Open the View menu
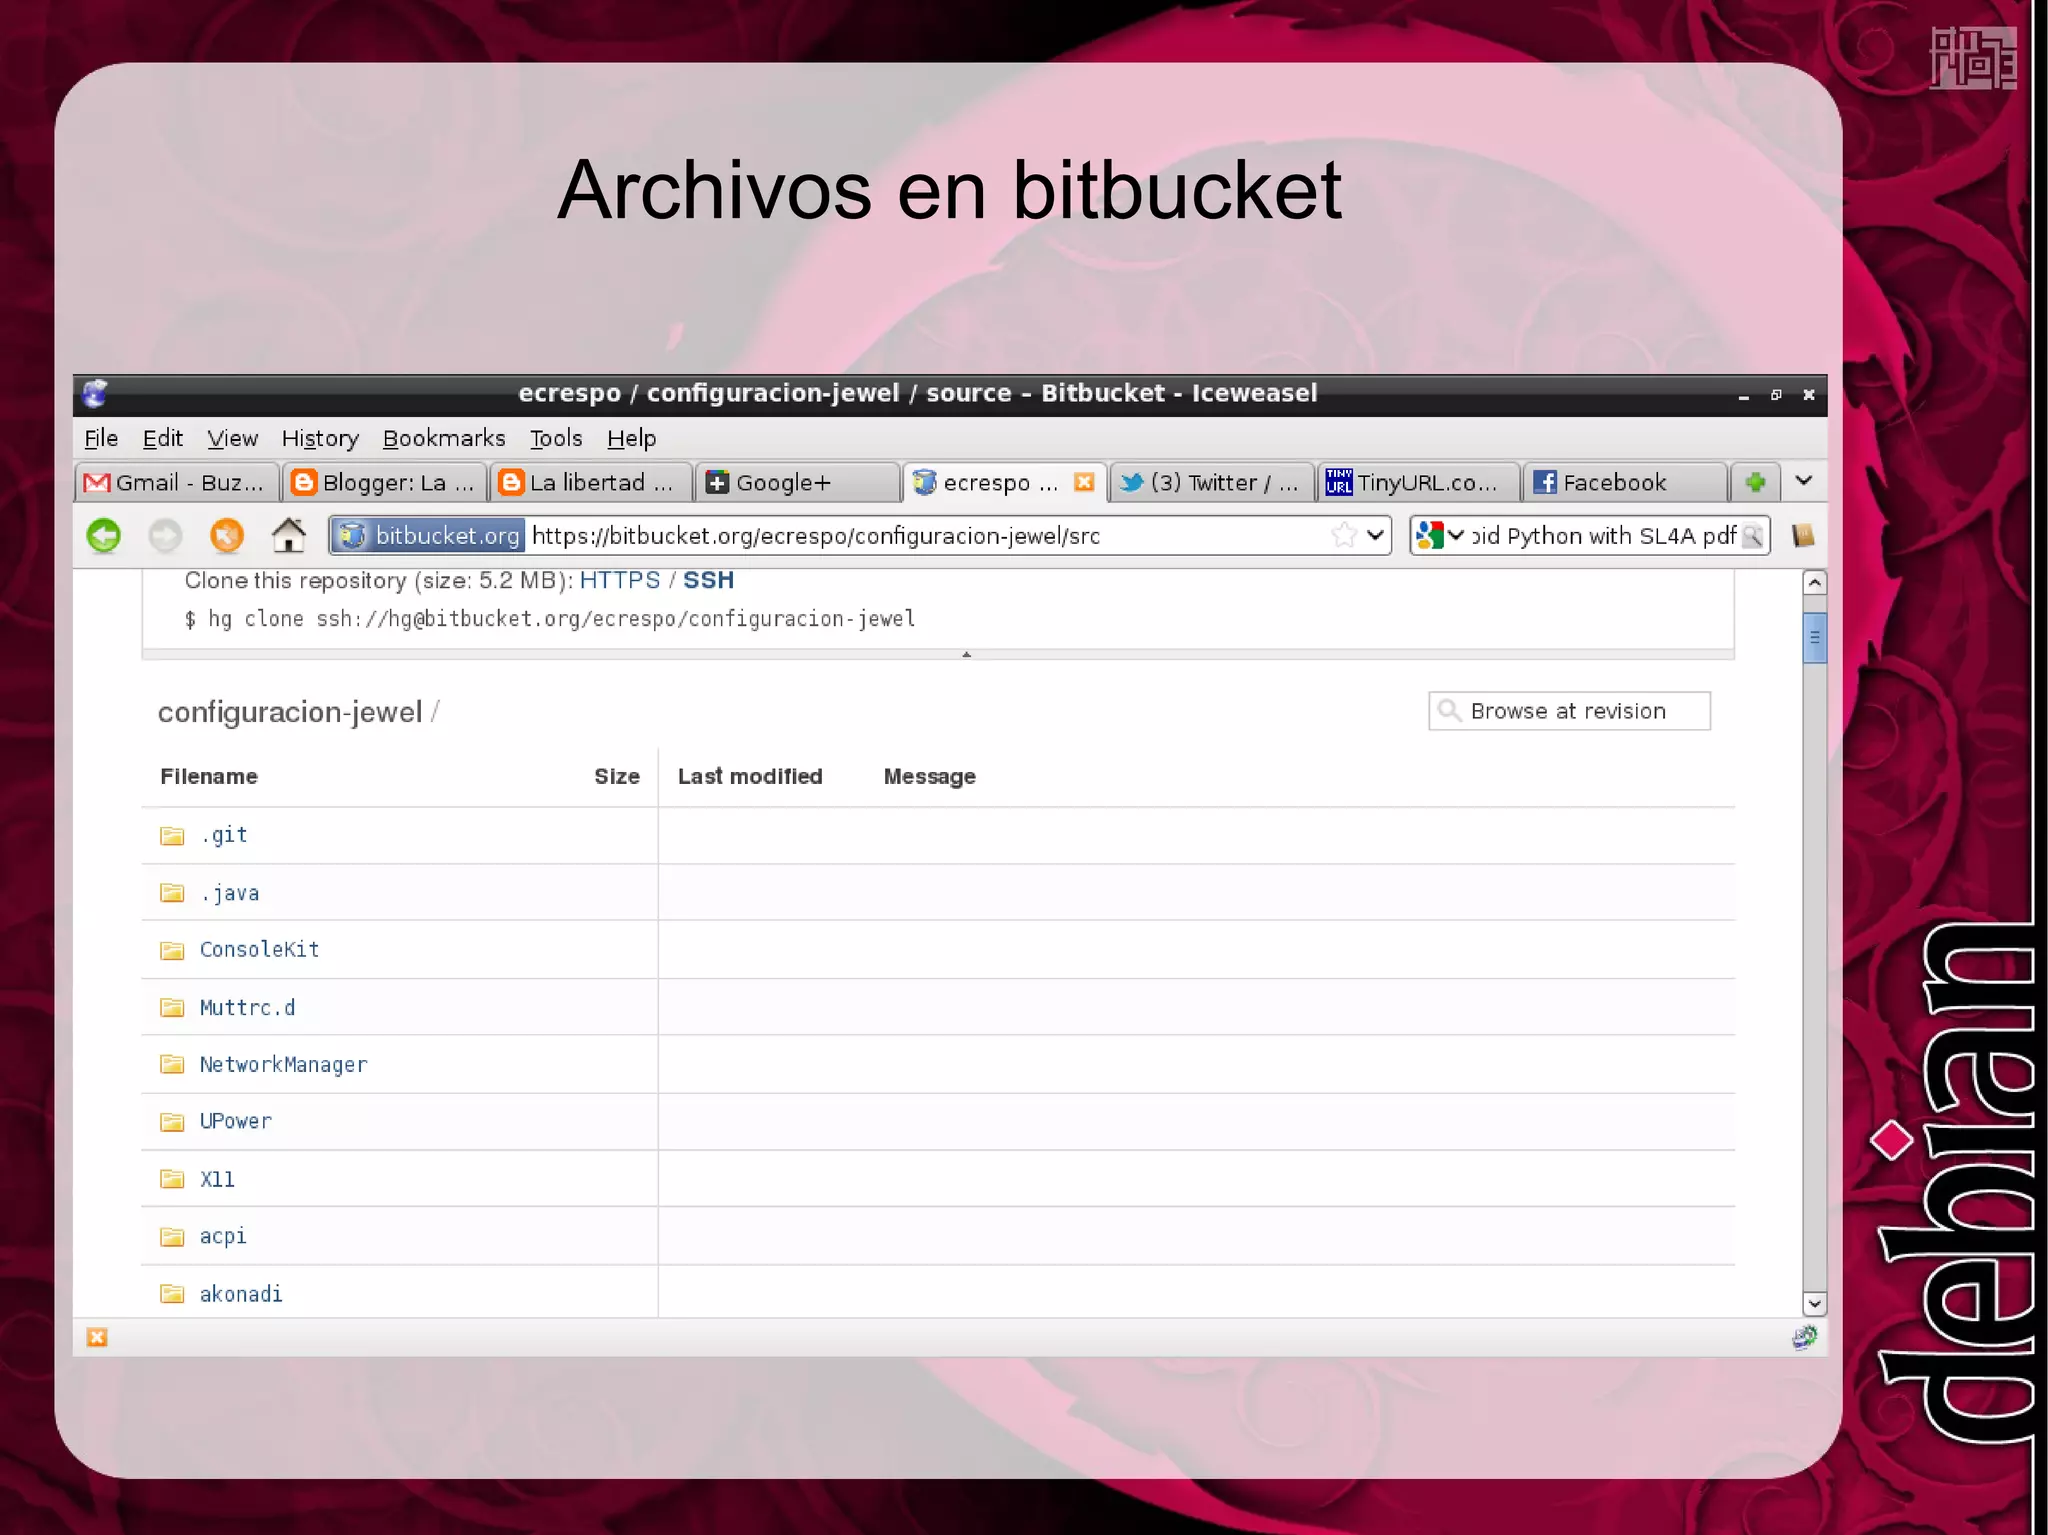This screenshot has height=1535, width=2048. [232, 438]
